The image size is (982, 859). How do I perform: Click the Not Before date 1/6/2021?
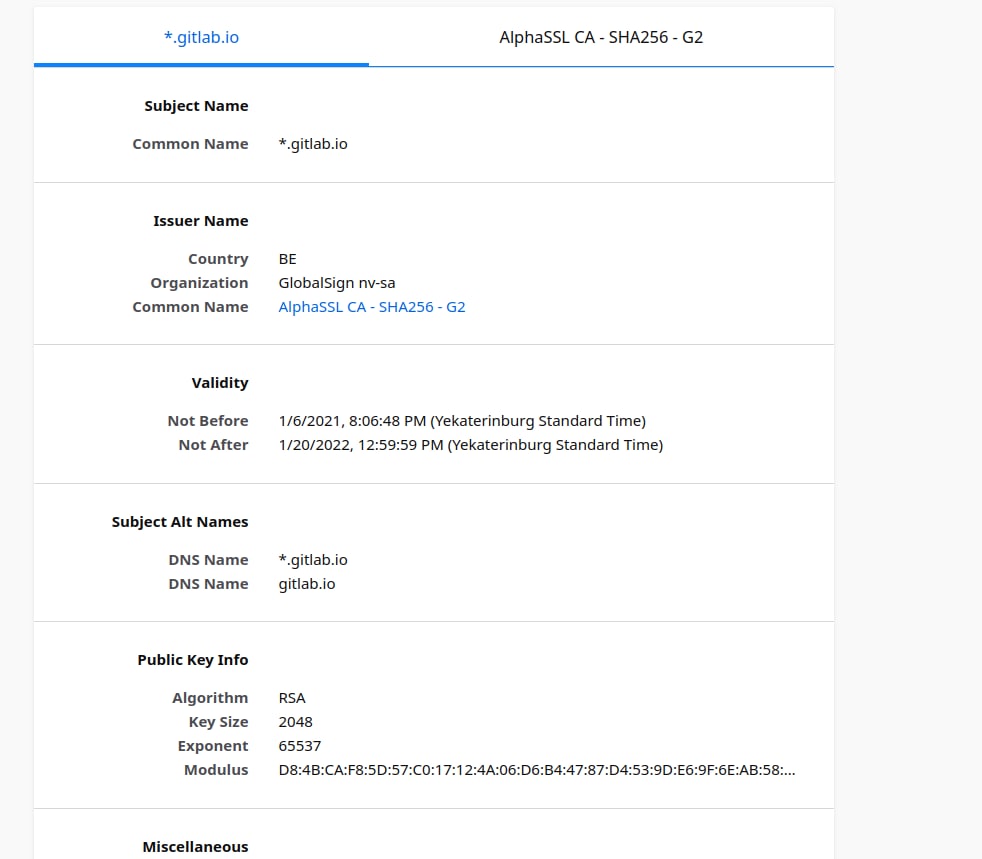coord(462,421)
